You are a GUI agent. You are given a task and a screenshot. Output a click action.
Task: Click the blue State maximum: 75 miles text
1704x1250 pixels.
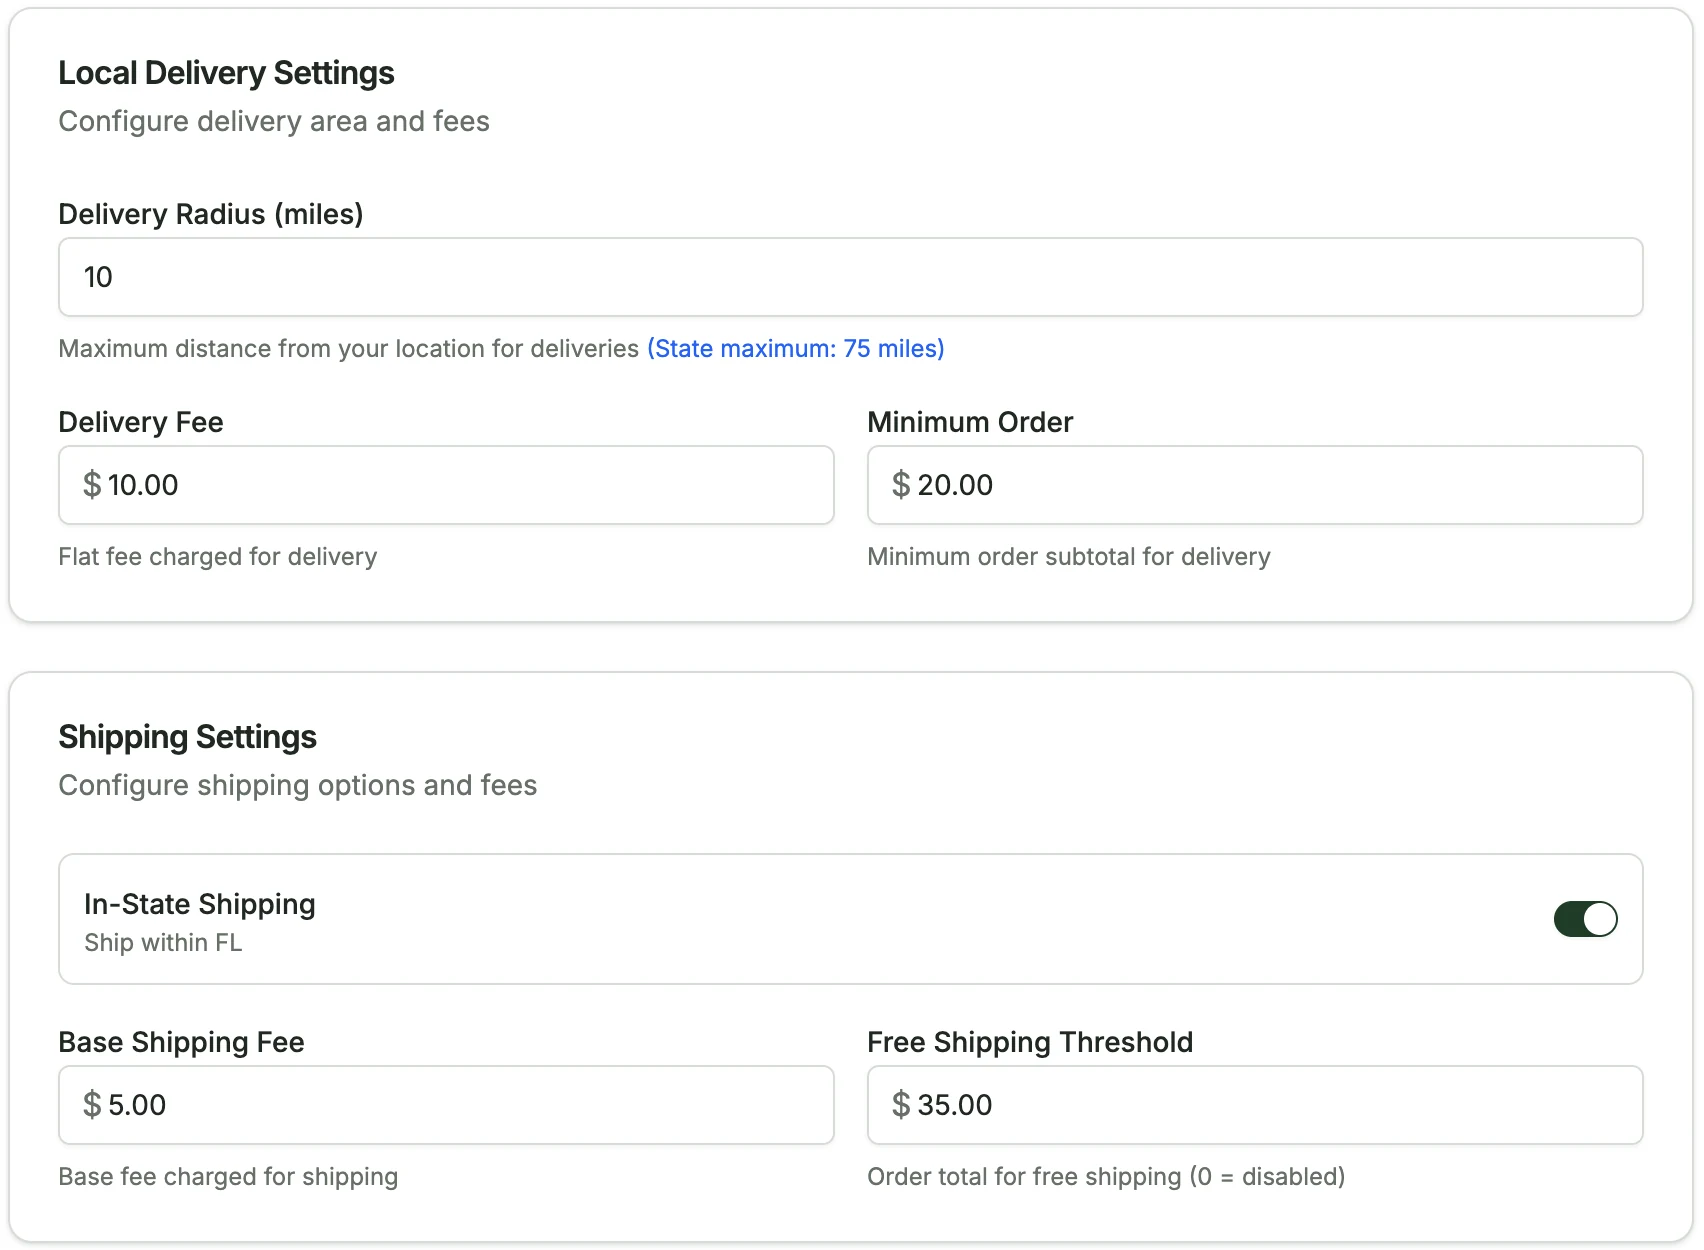click(x=796, y=348)
